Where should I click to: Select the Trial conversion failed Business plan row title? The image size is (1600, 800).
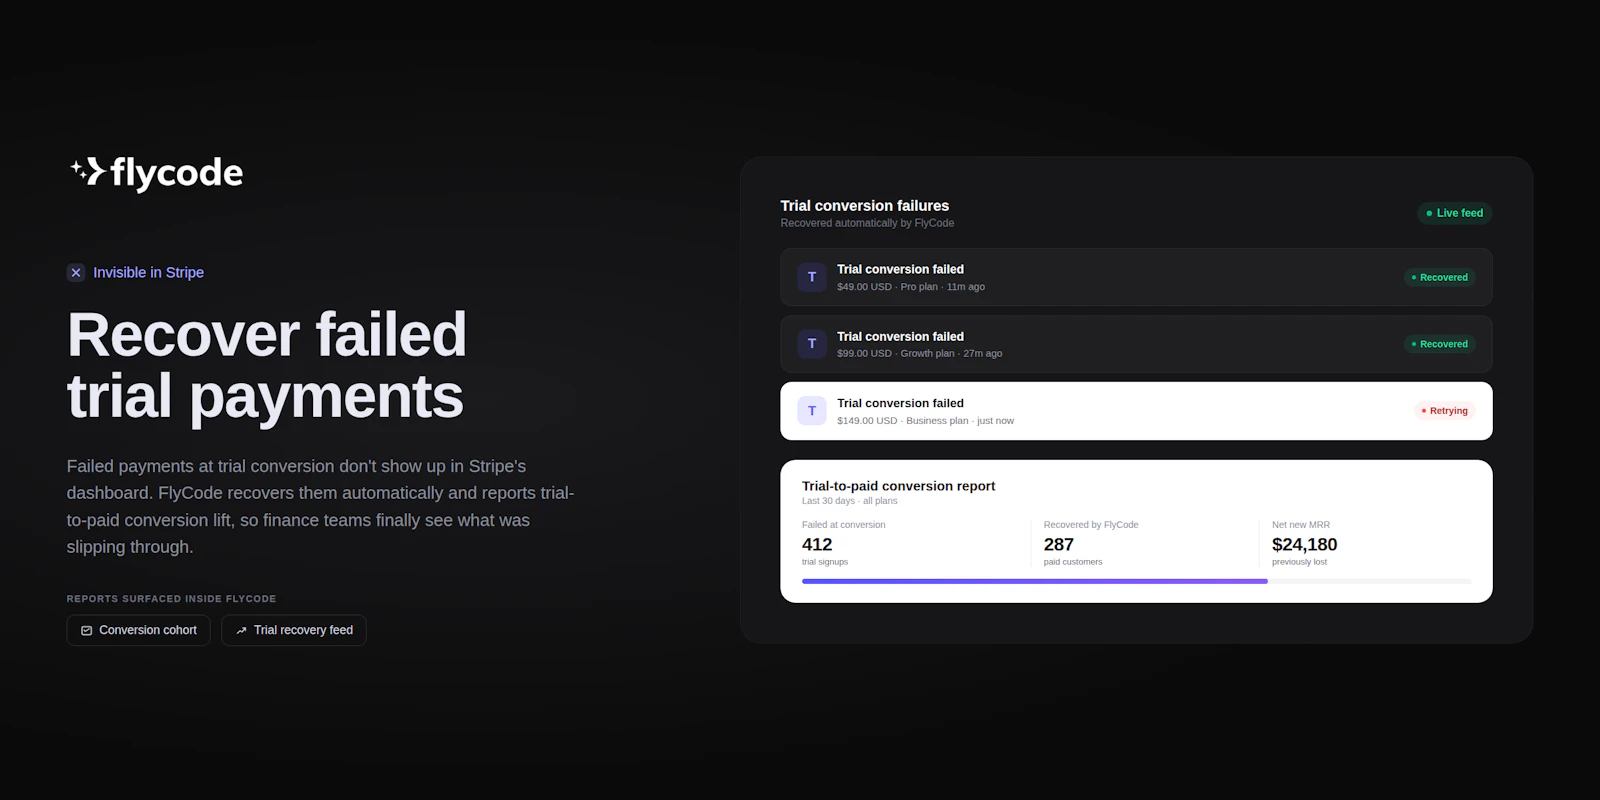(x=900, y=403)
